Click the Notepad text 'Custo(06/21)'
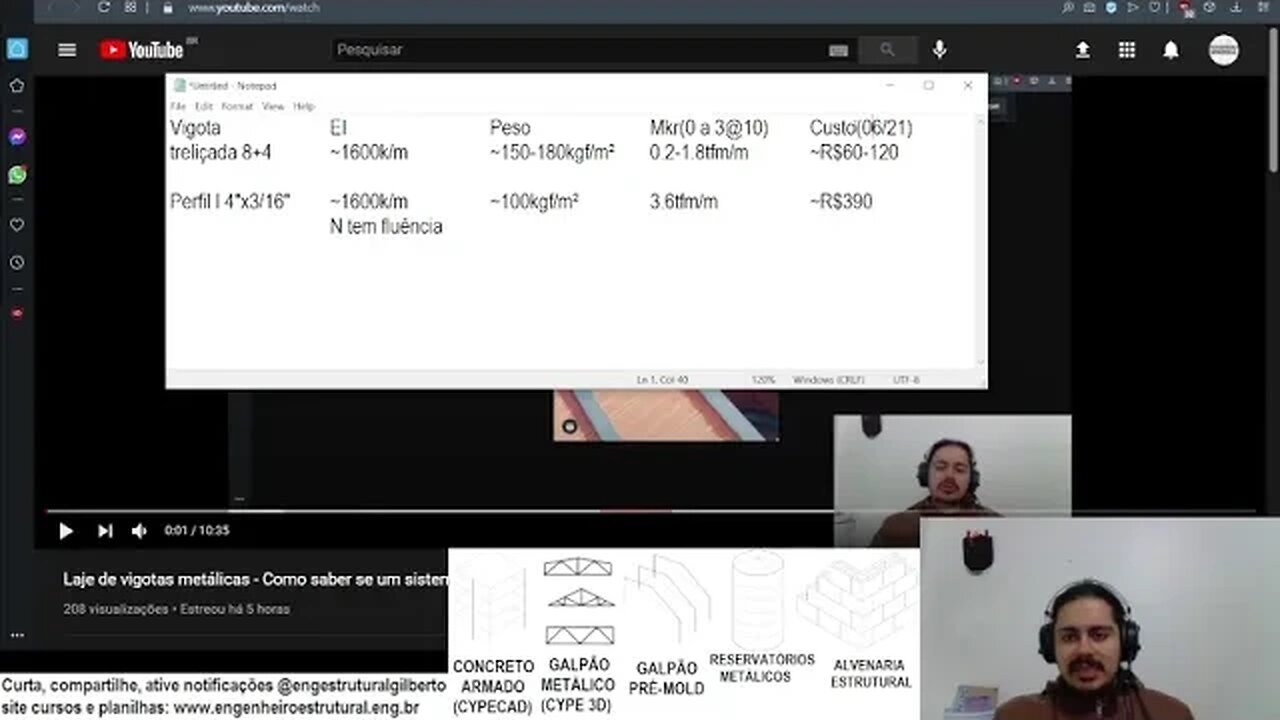1280x720 pixels. (x=861, y=128)
